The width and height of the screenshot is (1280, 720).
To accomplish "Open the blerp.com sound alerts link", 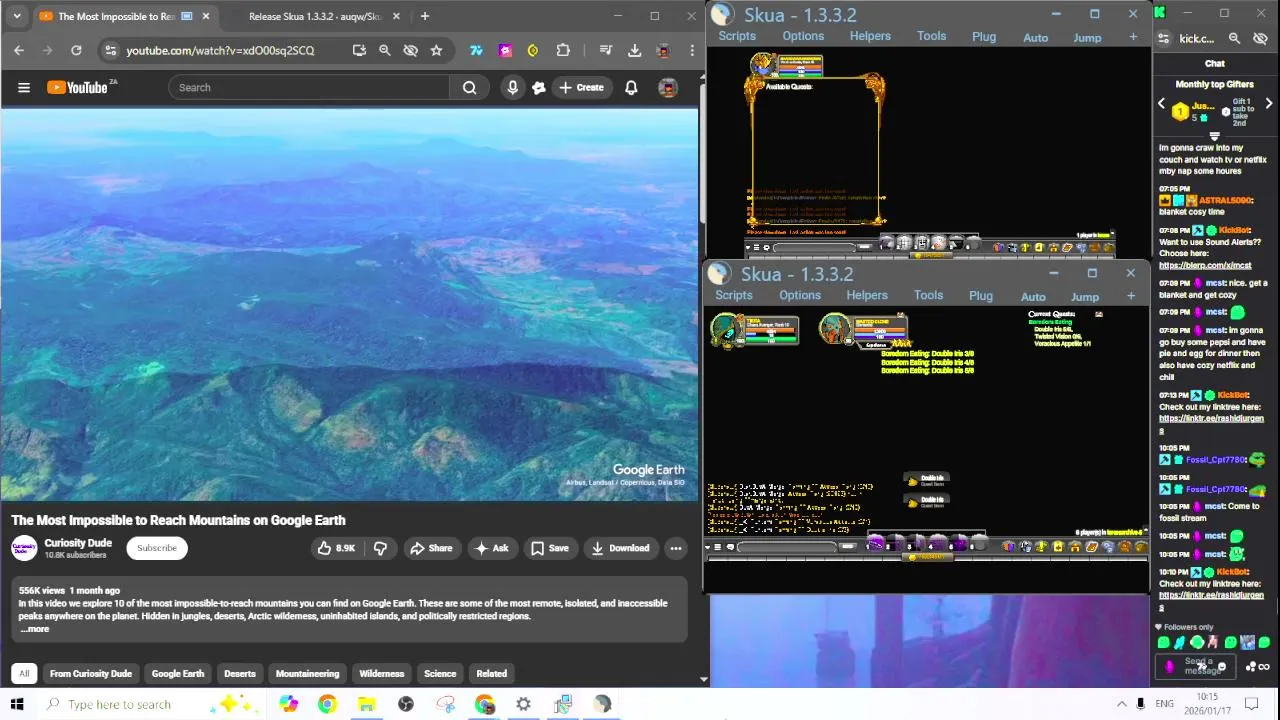I will (x=1205, y=265).
